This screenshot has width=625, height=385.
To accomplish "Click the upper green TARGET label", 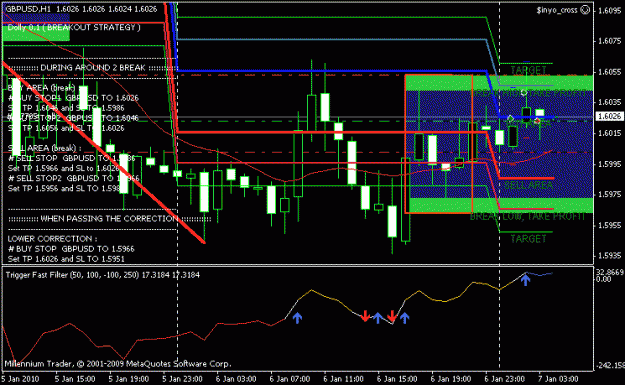I will point(529,70).
